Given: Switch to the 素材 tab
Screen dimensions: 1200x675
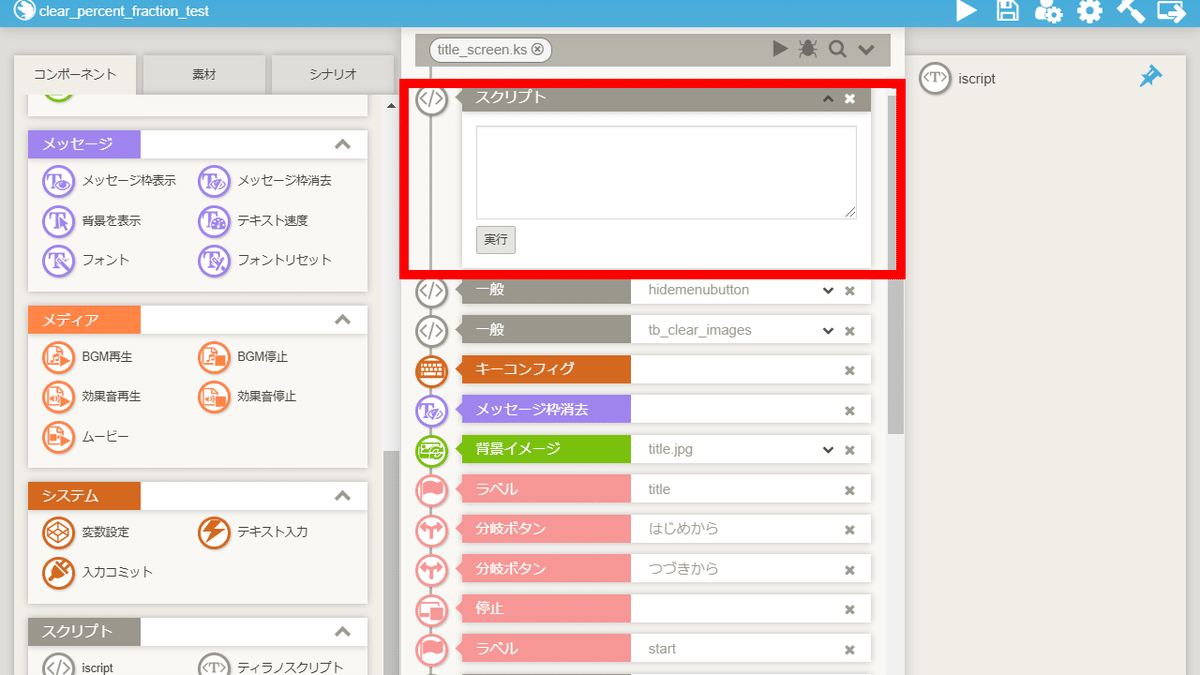Looking at the screenshot, I should point(204,74).
